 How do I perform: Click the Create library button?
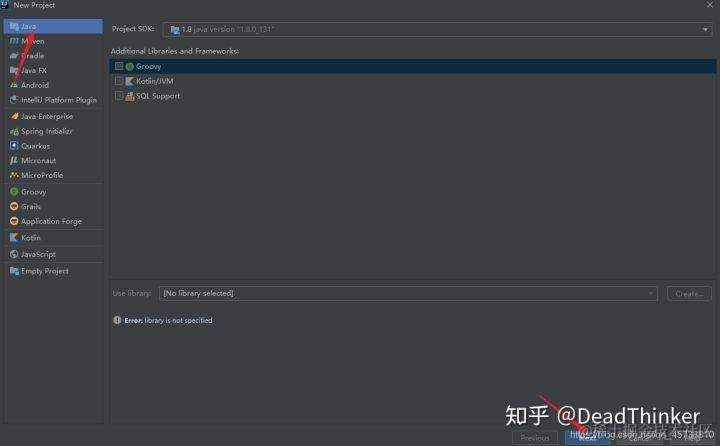pyautogui.click(x=689, y=294)
